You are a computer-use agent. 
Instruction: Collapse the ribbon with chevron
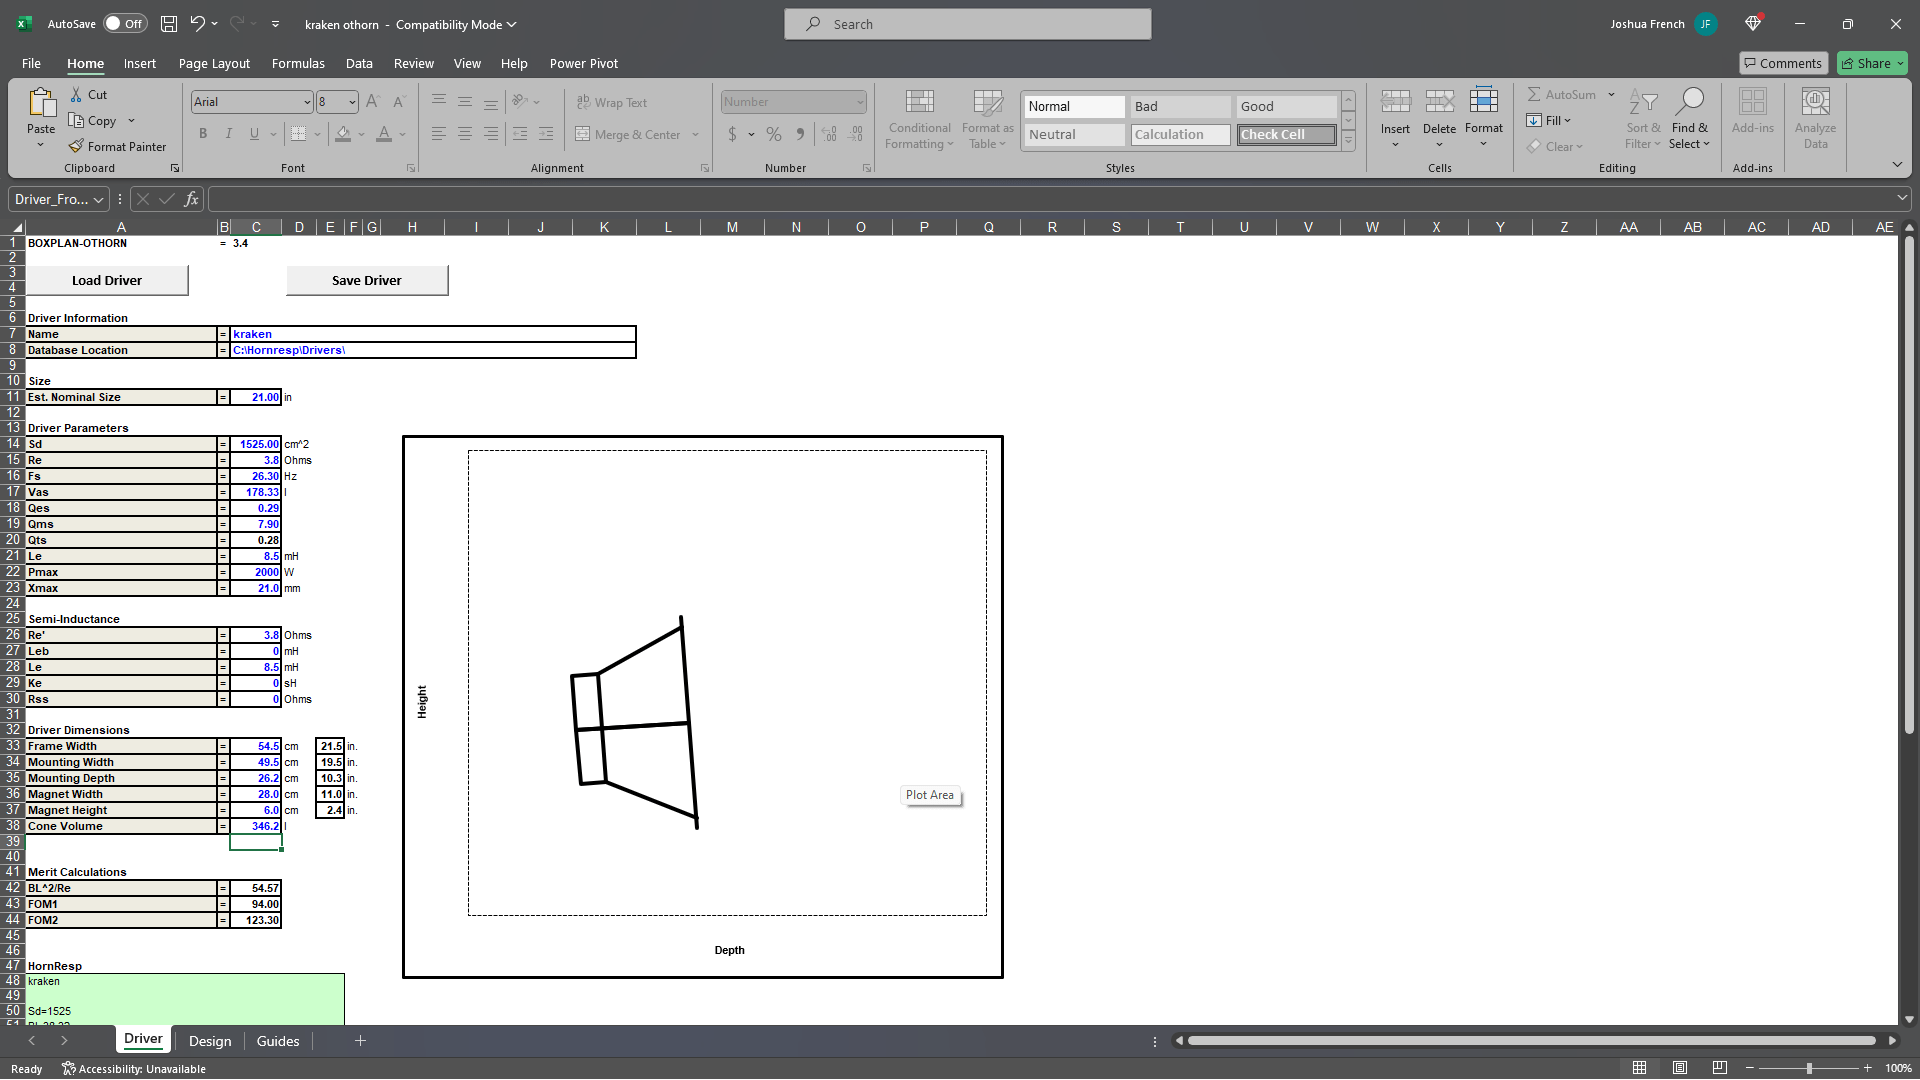coord(1897,164)
